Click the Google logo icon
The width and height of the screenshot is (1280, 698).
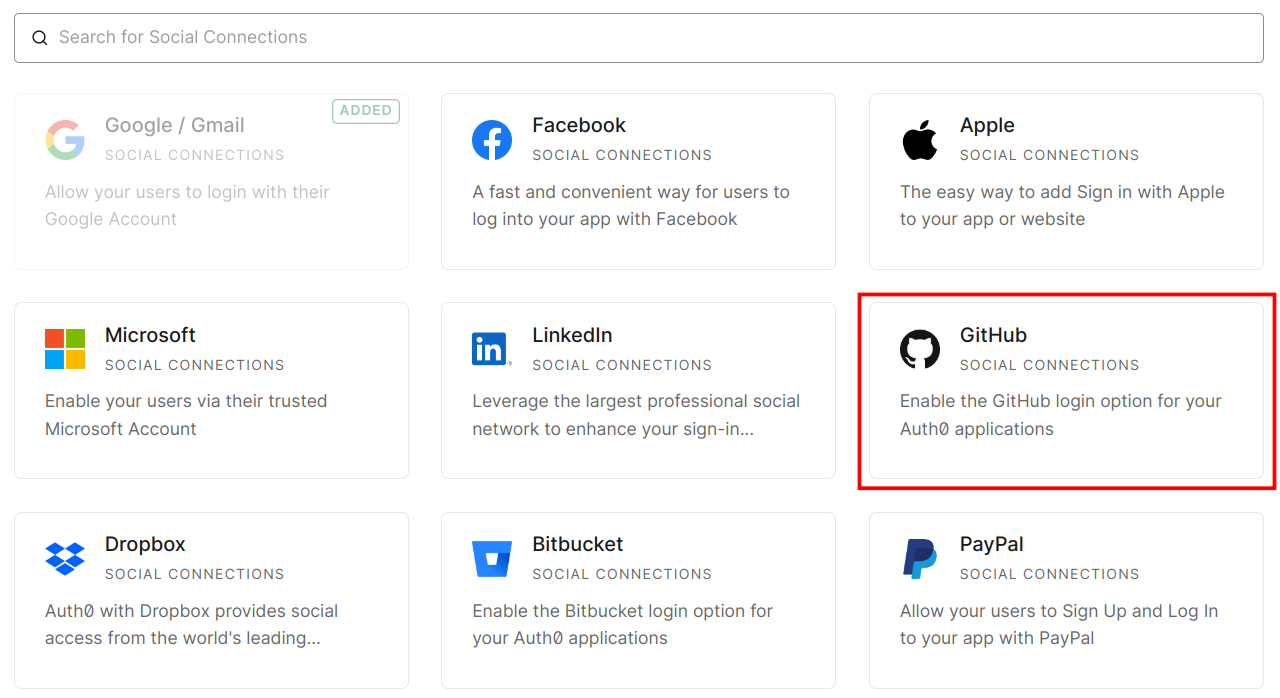(x=65, y=140)
